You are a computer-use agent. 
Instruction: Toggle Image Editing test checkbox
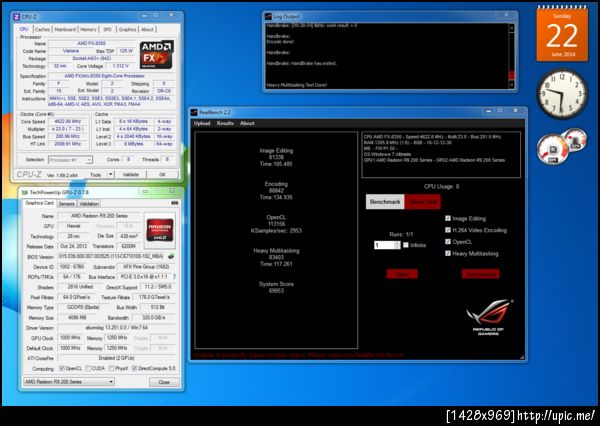coord(448,218)
